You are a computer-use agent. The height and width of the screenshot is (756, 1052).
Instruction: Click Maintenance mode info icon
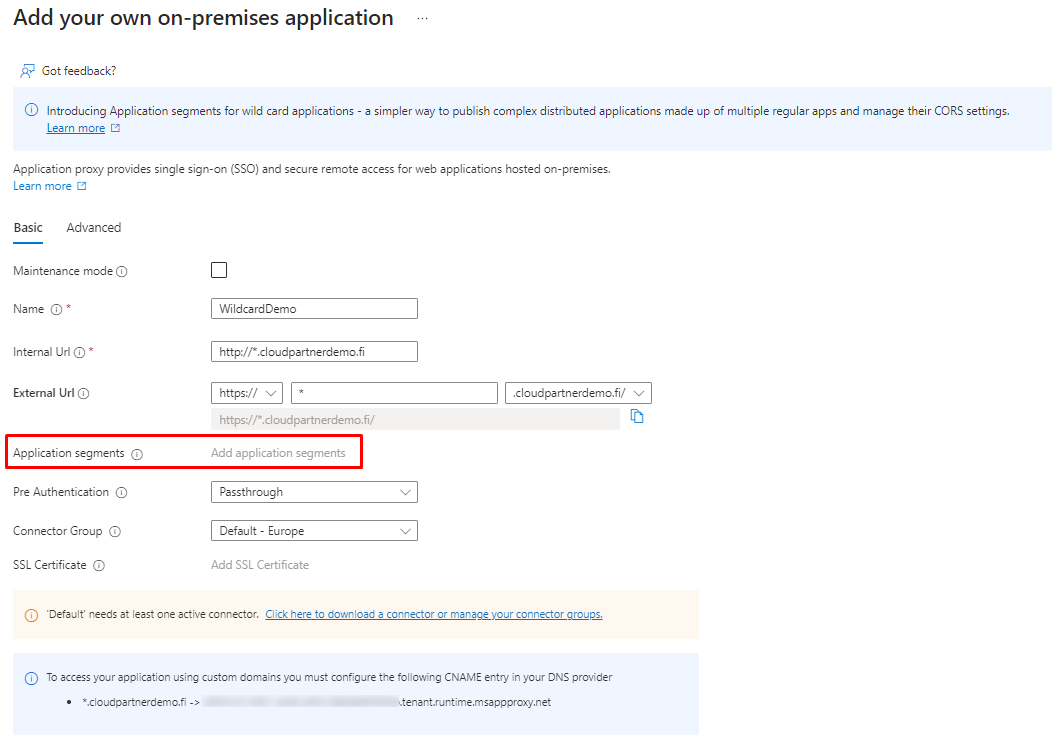[x=122, y=272]
